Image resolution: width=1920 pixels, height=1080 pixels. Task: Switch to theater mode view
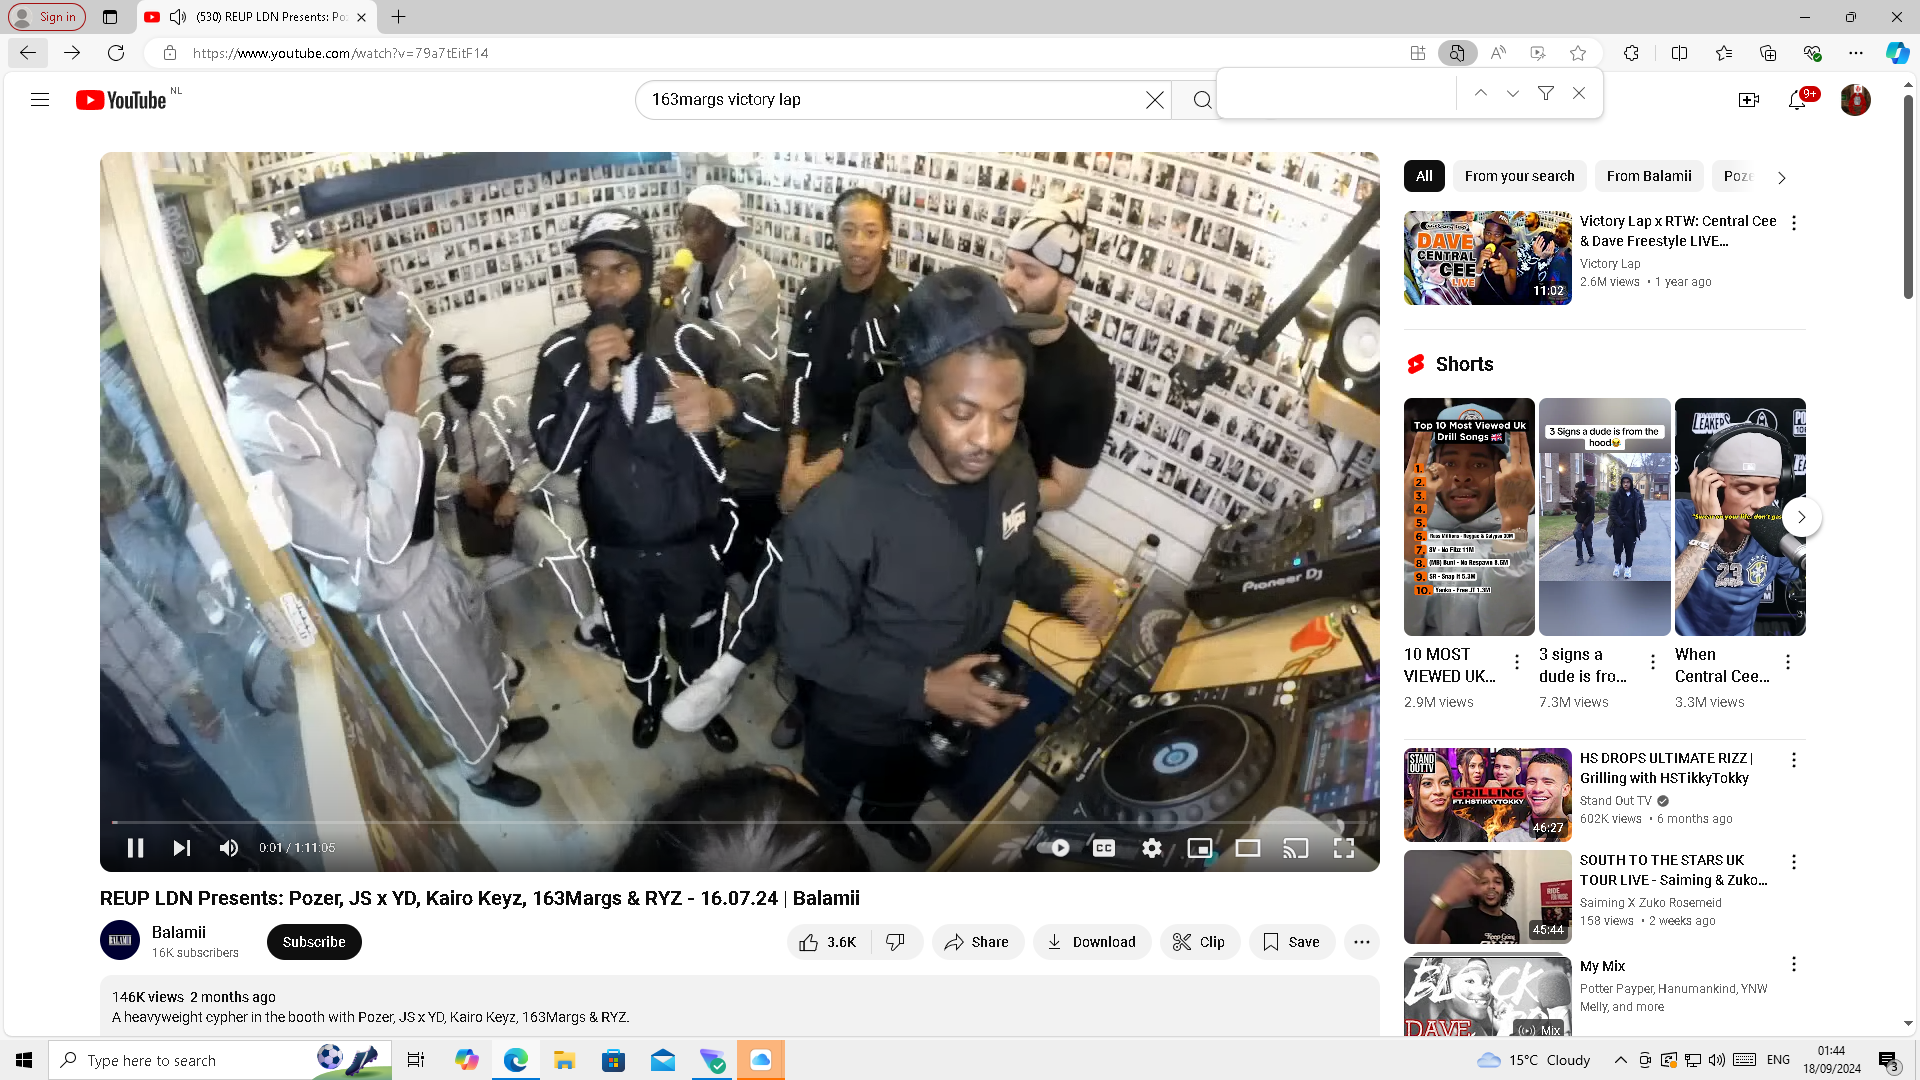click(1247, 848)
